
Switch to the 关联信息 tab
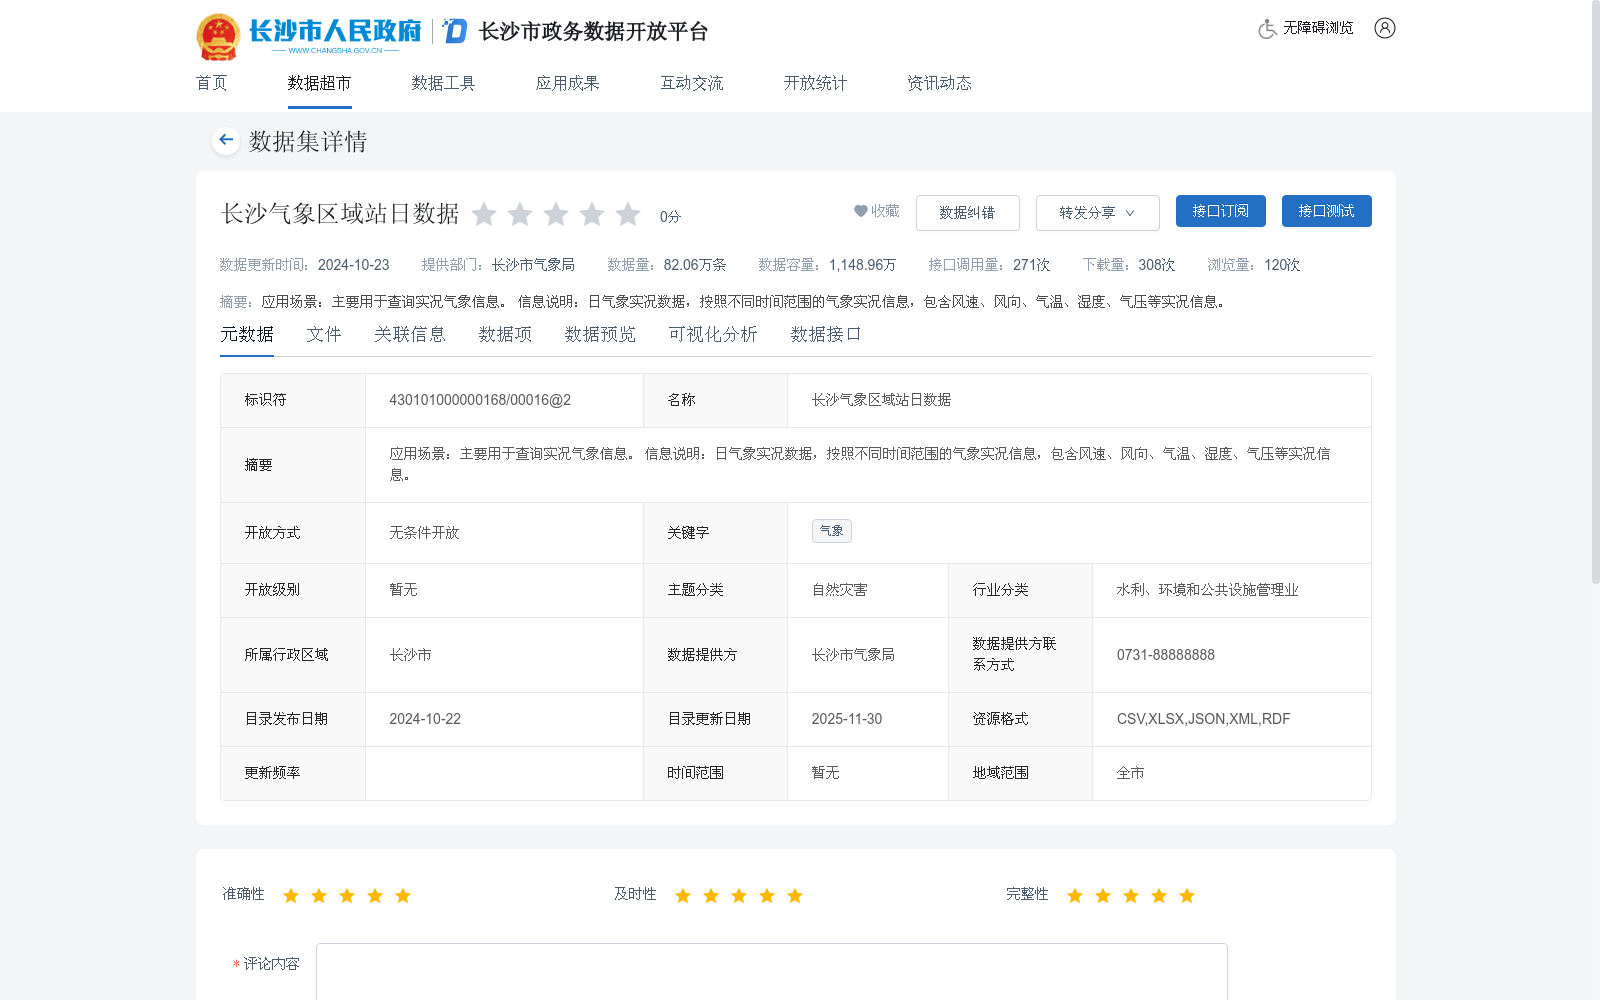click(410, 334)
